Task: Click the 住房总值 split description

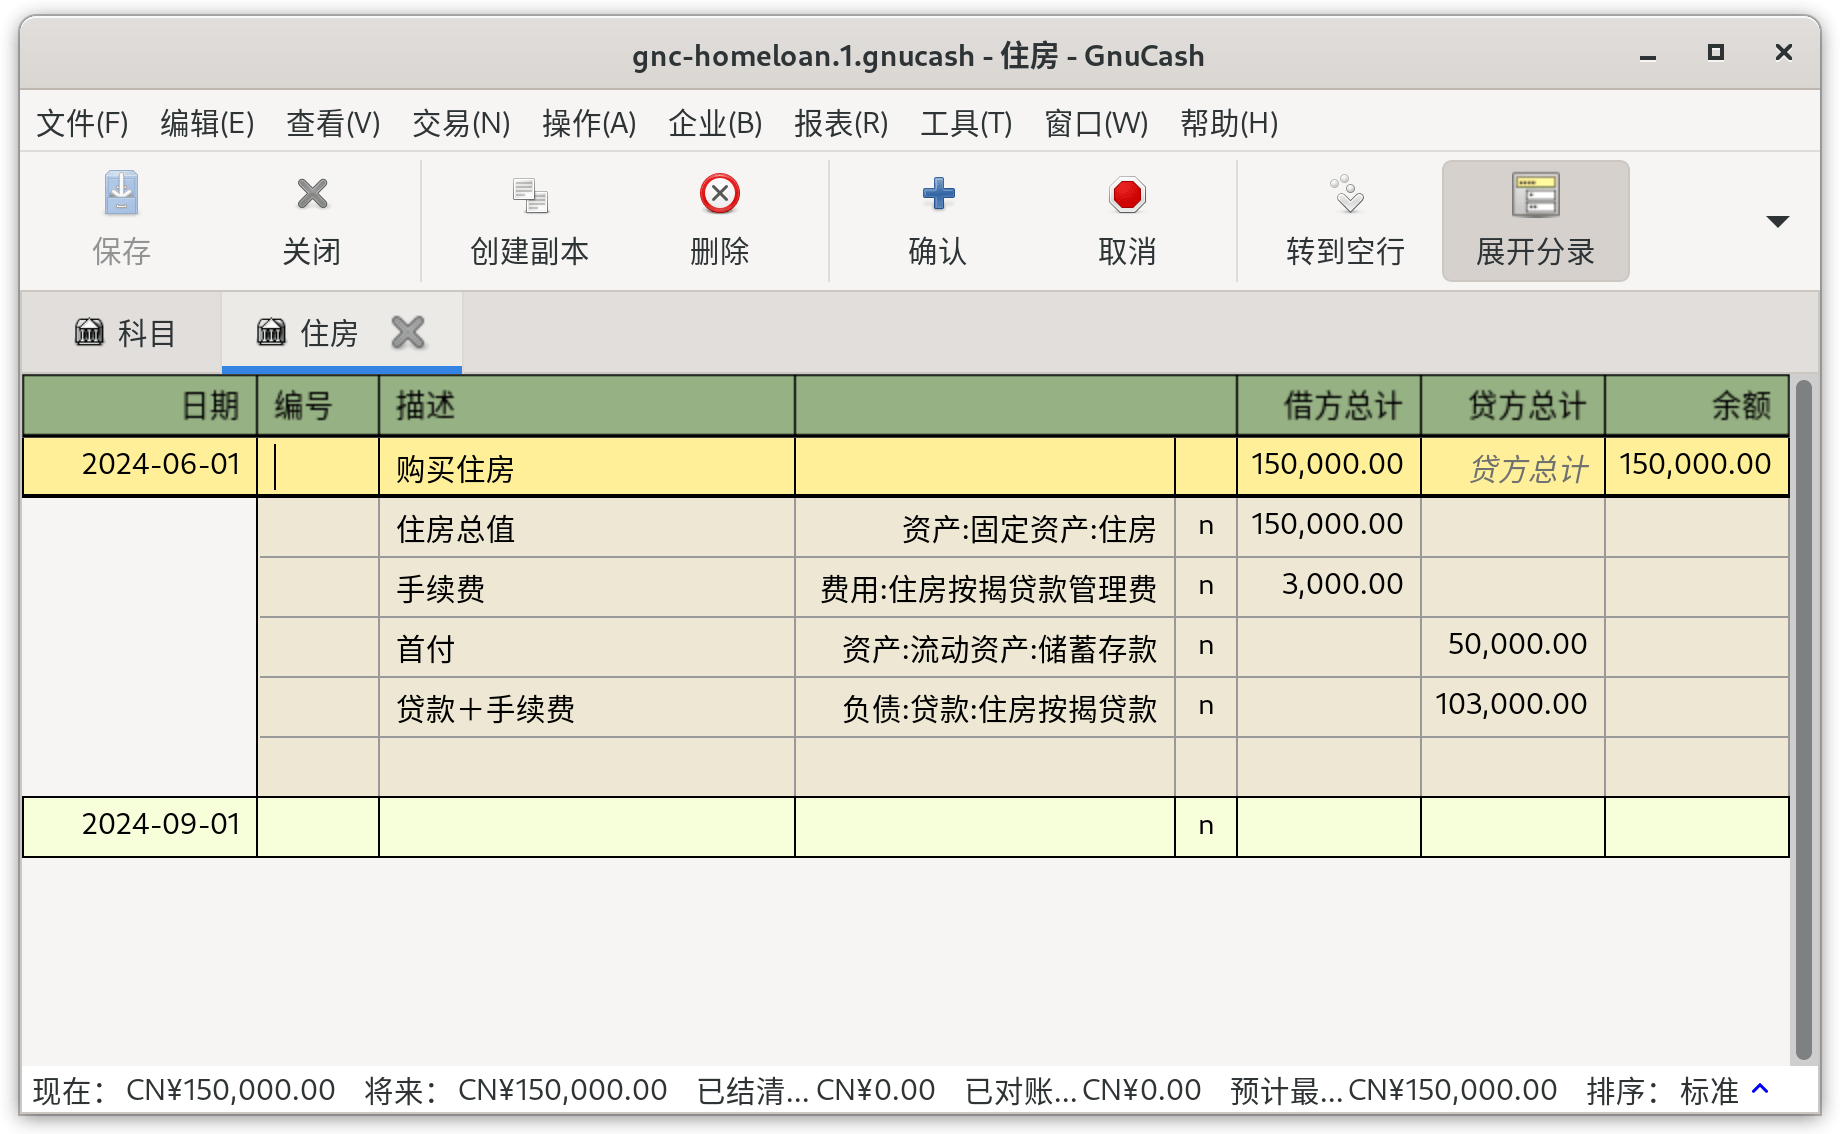Action: (x=586, y=527)
